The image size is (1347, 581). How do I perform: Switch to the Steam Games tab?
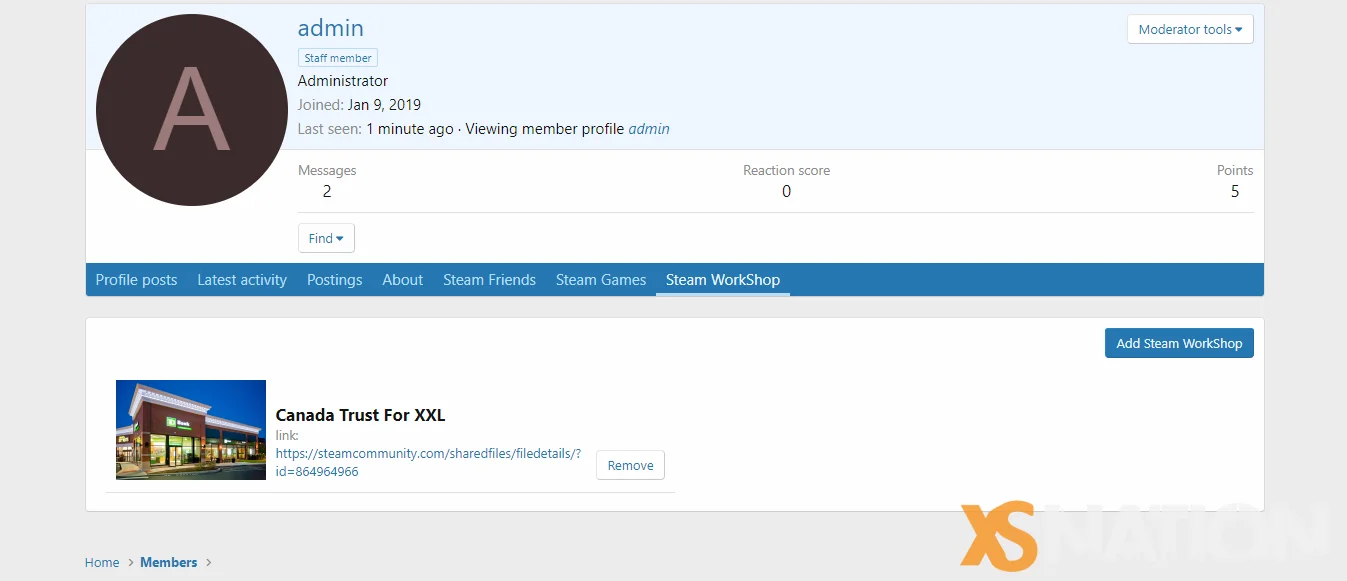(601, 280)
